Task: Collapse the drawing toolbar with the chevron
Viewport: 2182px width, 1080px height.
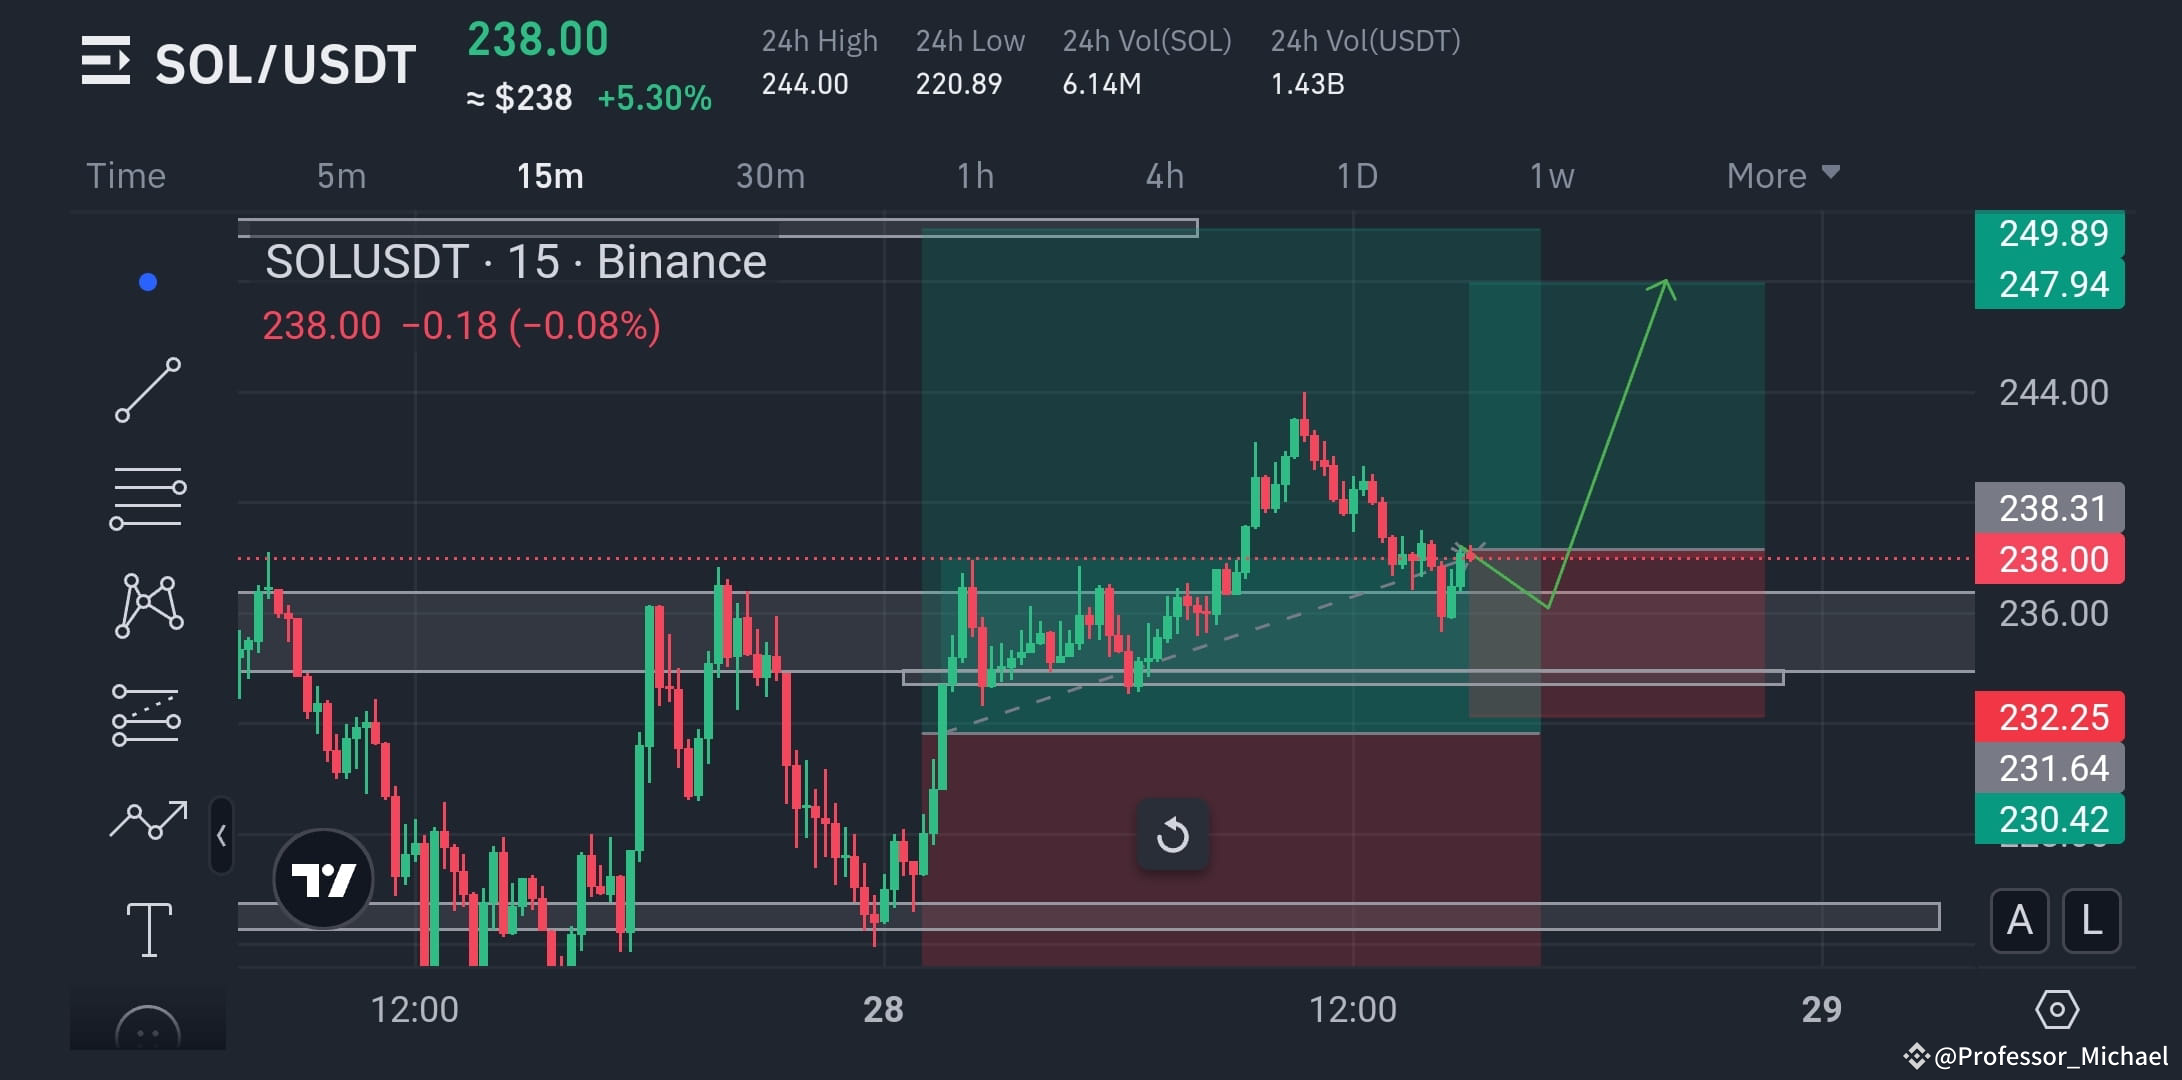Action: (x=220, y=833)
